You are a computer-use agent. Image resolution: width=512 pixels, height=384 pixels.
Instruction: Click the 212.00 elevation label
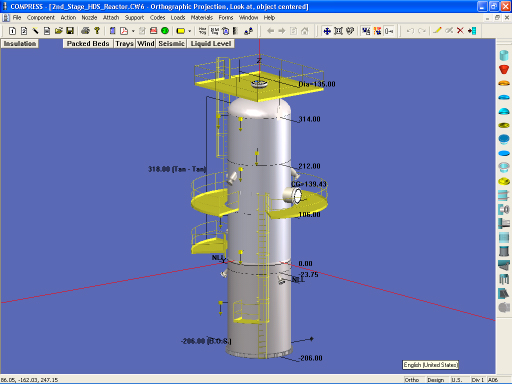coord(309,166)
